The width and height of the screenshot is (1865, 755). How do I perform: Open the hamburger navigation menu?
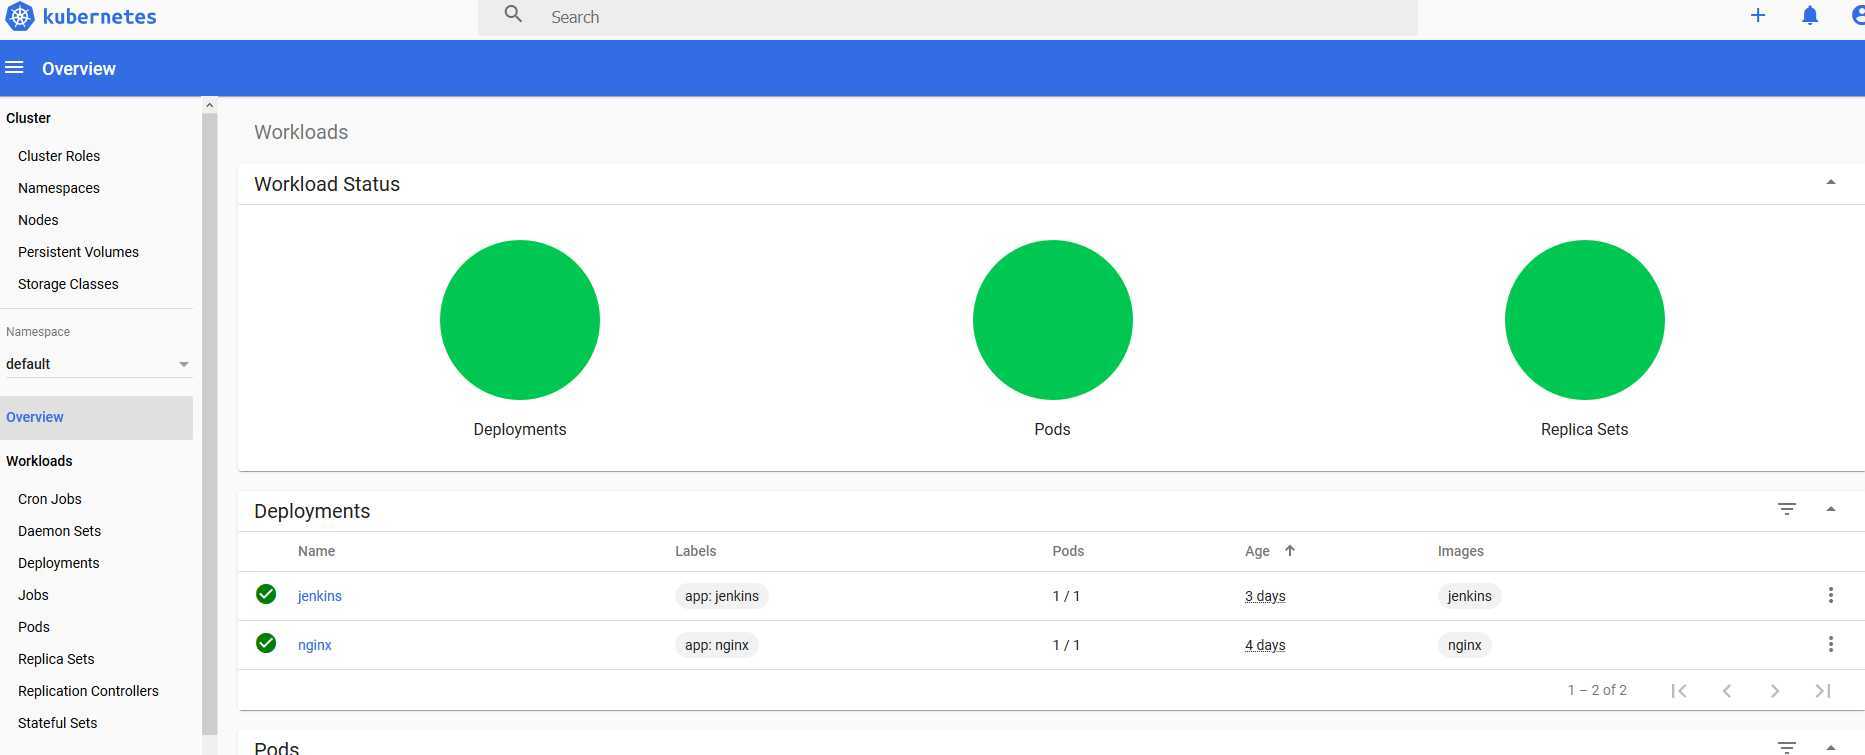14,68
